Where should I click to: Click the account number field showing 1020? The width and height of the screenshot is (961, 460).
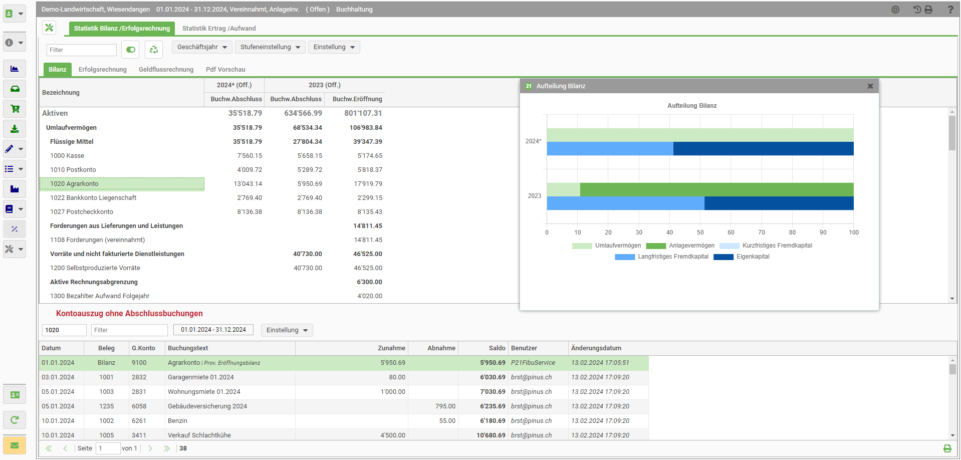click(x=64, y=330)
